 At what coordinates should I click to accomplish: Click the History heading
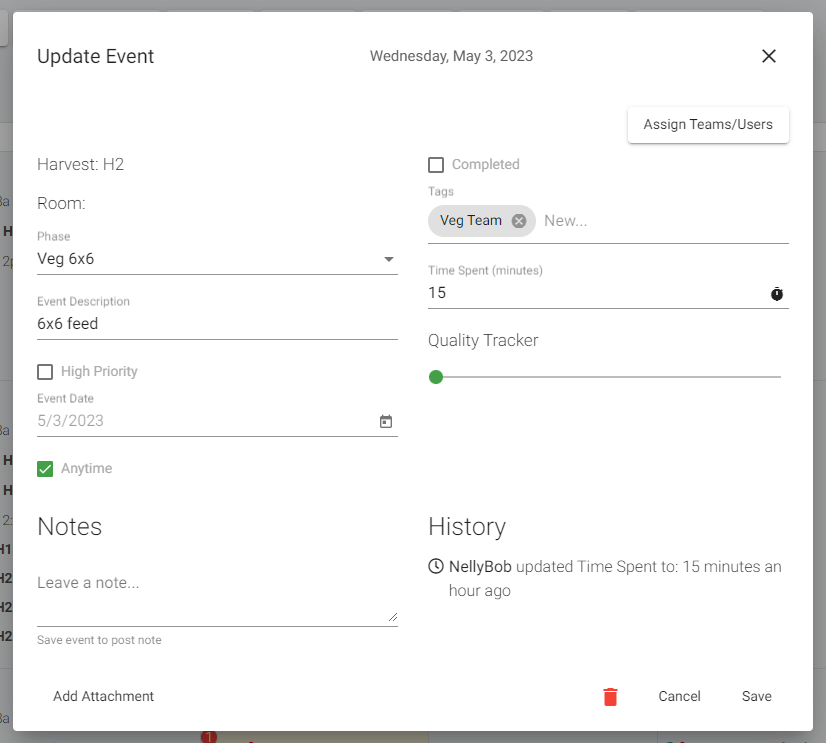pyautogui.click(x=467, y=526)
